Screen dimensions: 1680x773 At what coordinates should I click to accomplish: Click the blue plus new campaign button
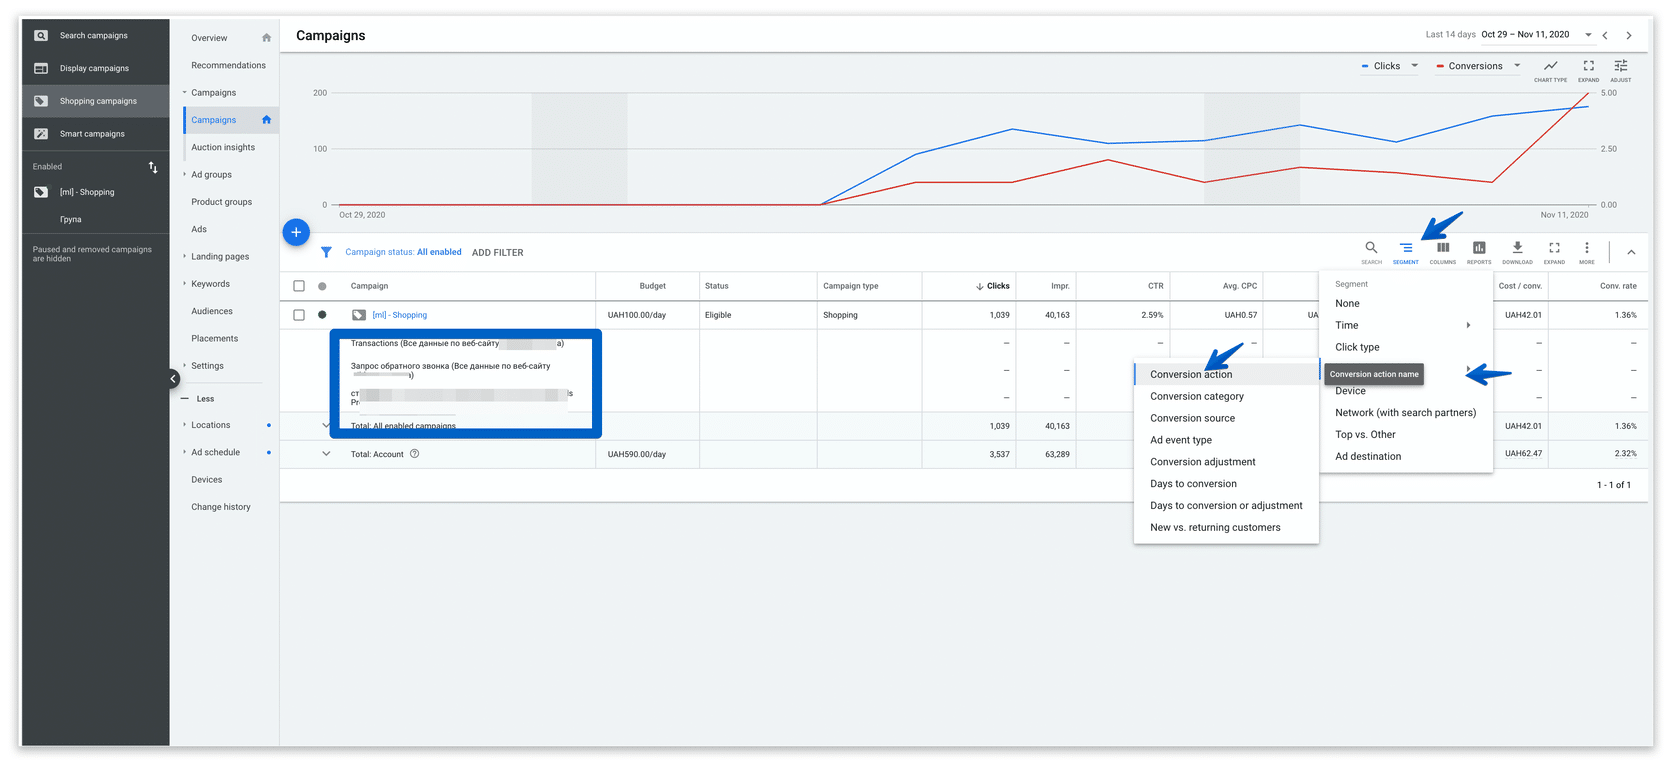296,232
